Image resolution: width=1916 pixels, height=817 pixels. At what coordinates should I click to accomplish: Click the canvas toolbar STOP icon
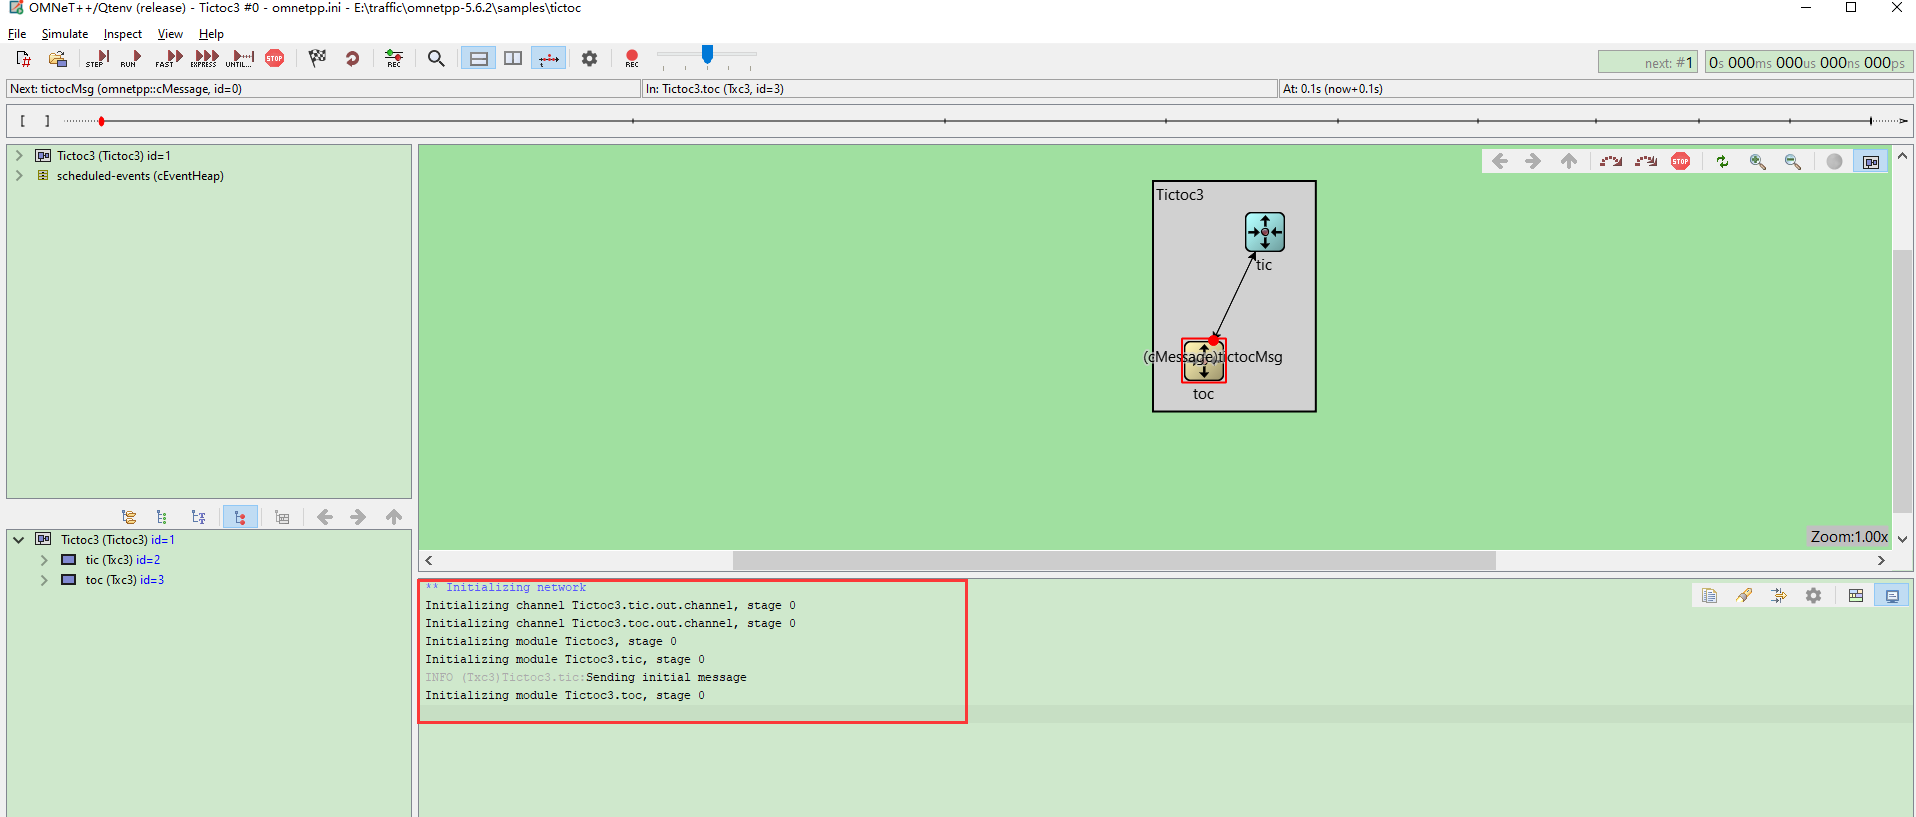(1681, 161)
